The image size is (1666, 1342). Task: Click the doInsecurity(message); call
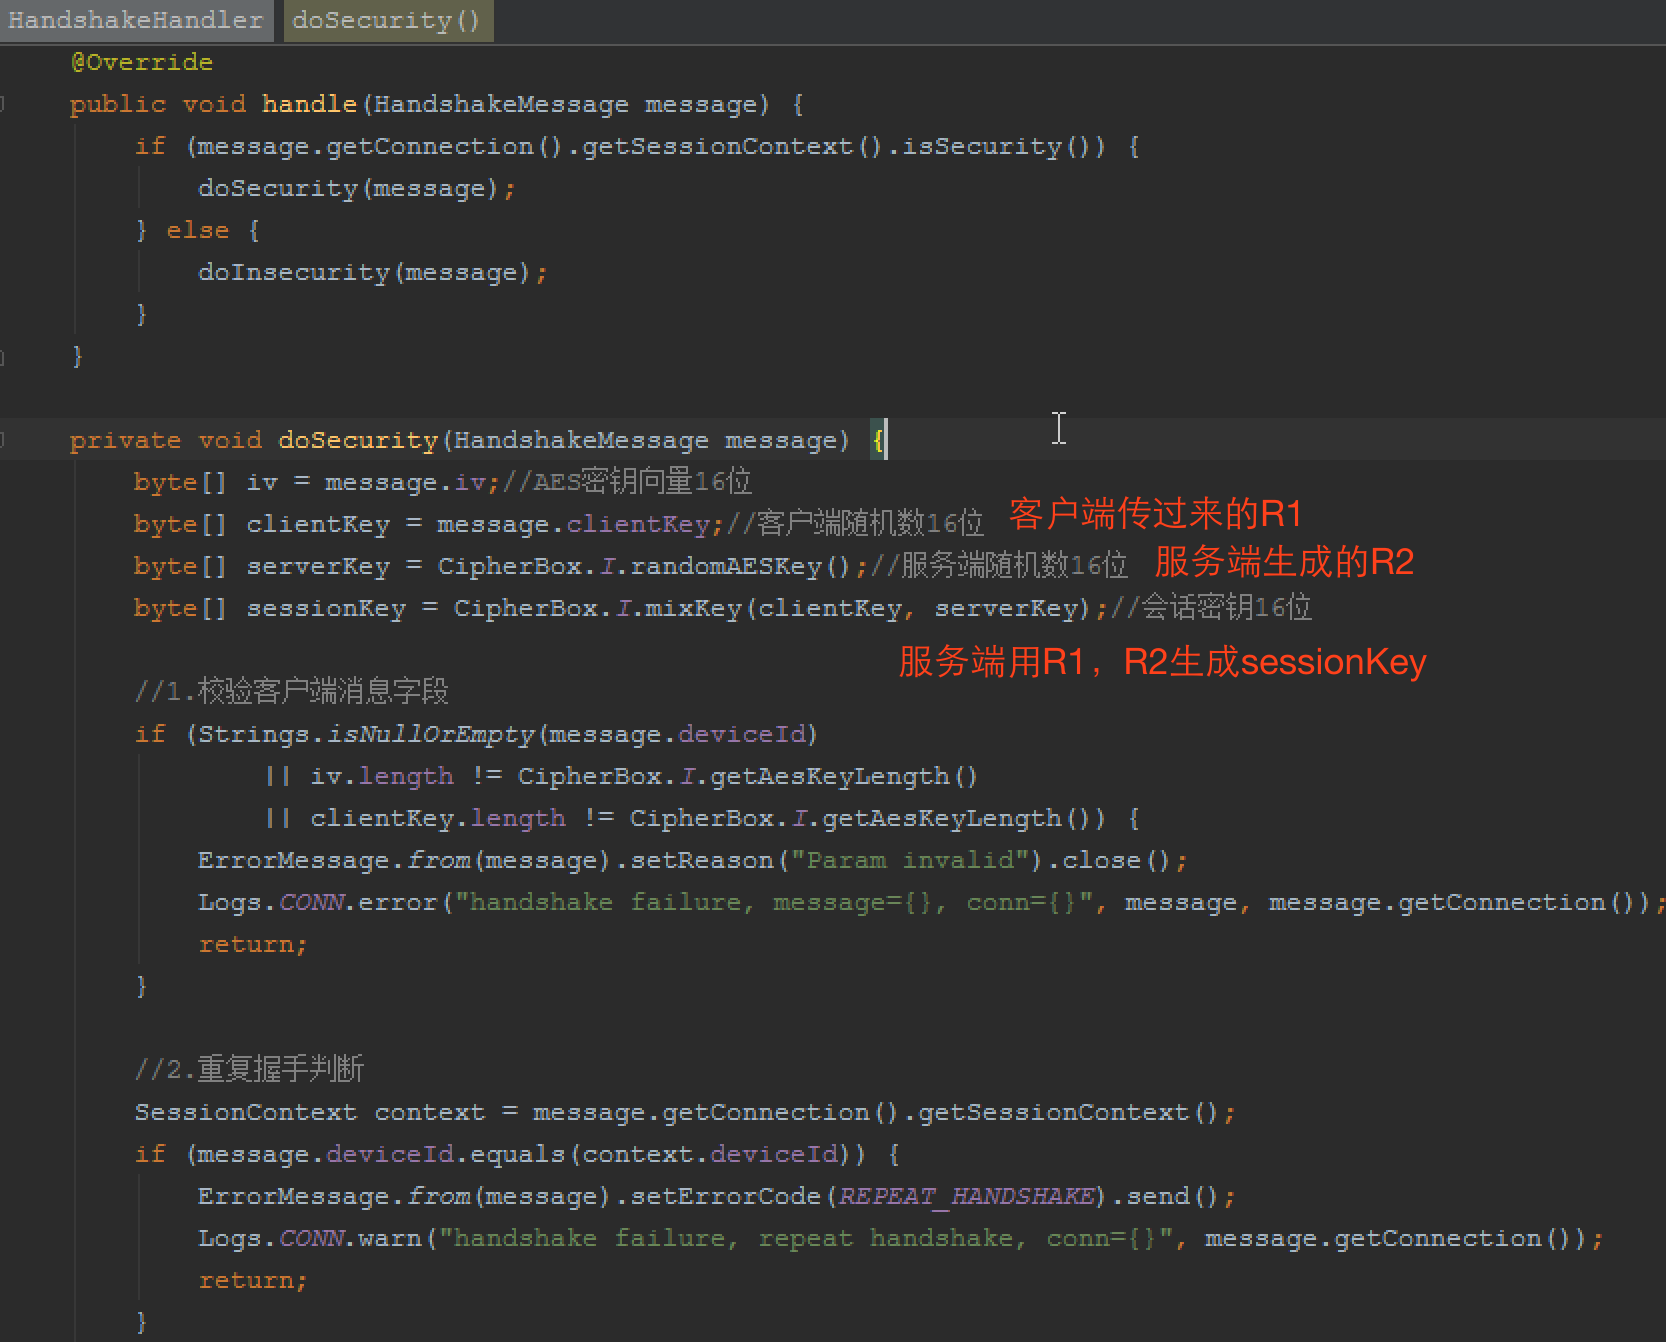coord(373,272)
